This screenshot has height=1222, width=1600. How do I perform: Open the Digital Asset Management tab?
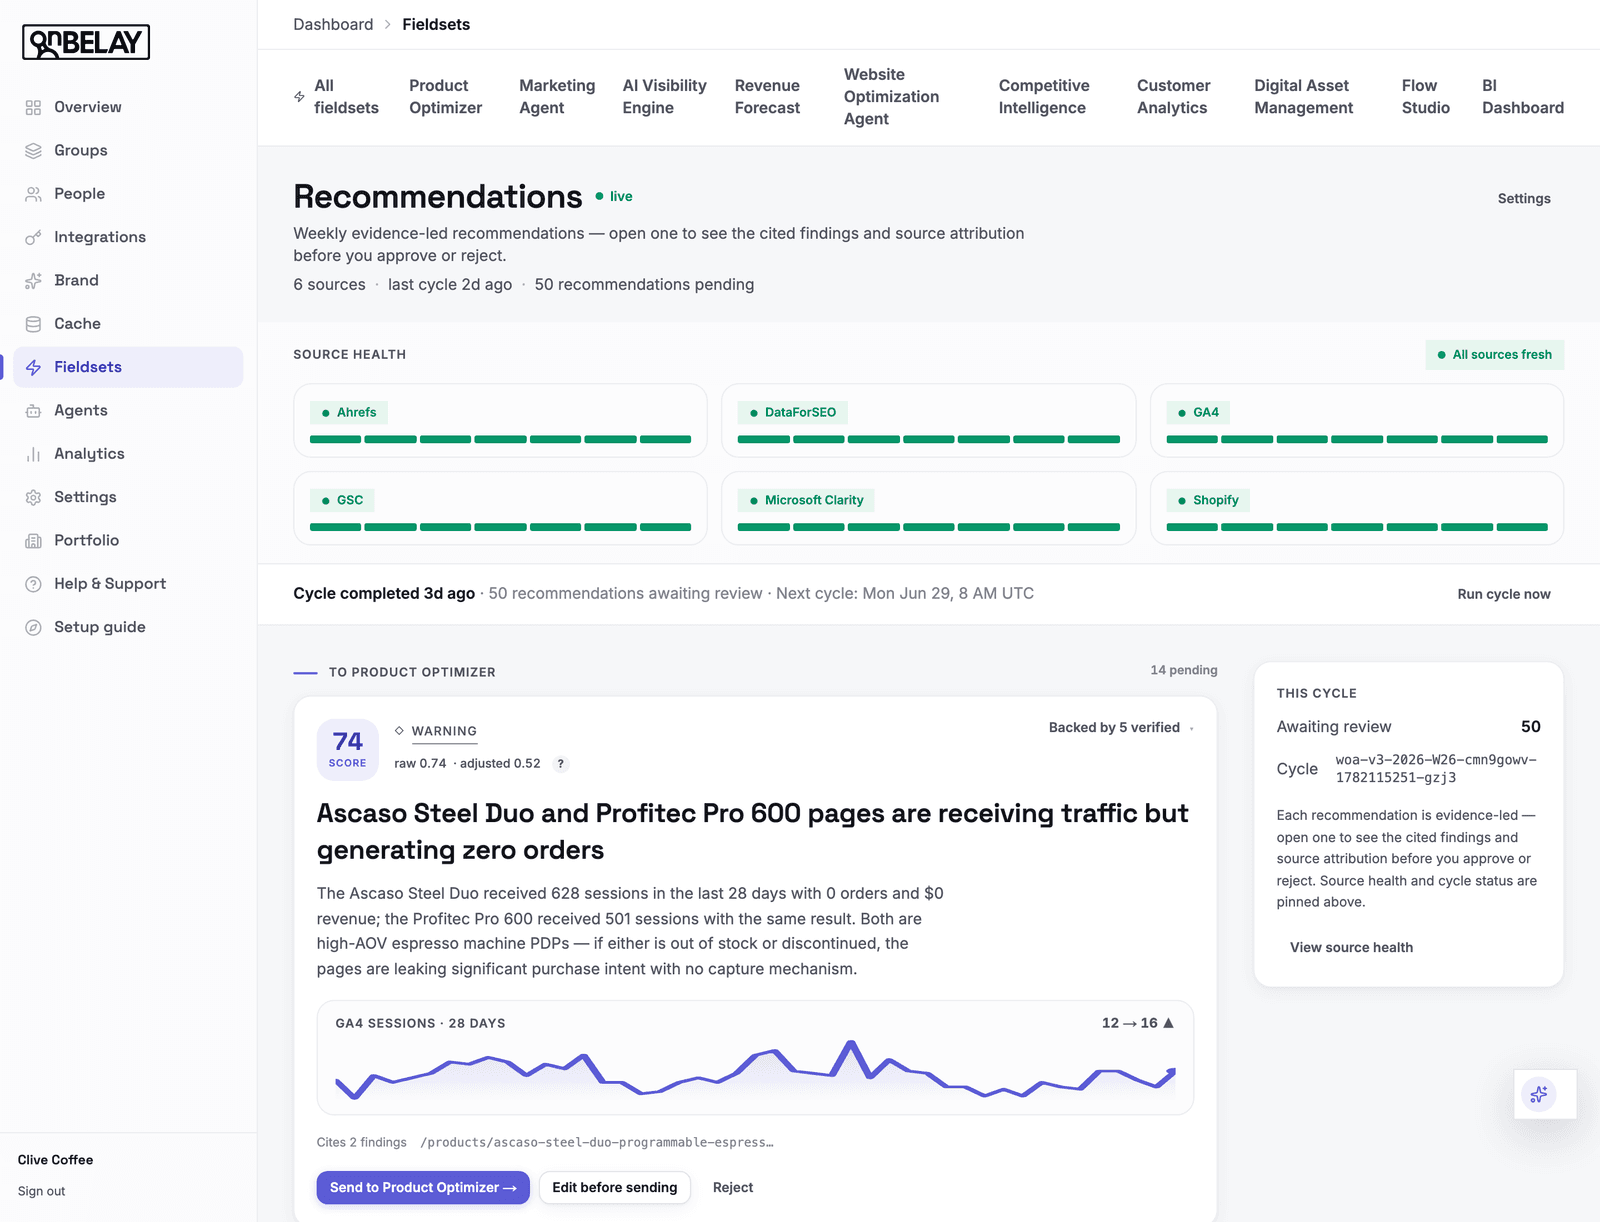1304,97
